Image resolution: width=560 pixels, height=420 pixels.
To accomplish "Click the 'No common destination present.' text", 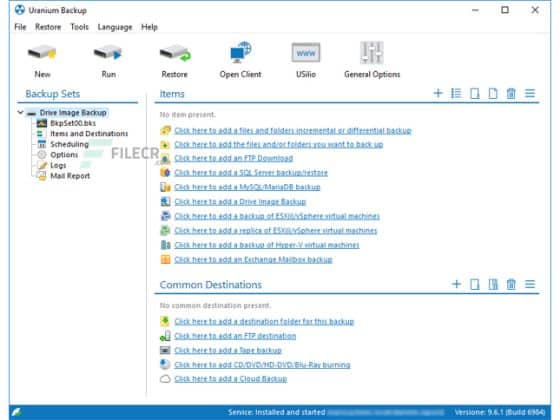I will [x=215, y=306].
